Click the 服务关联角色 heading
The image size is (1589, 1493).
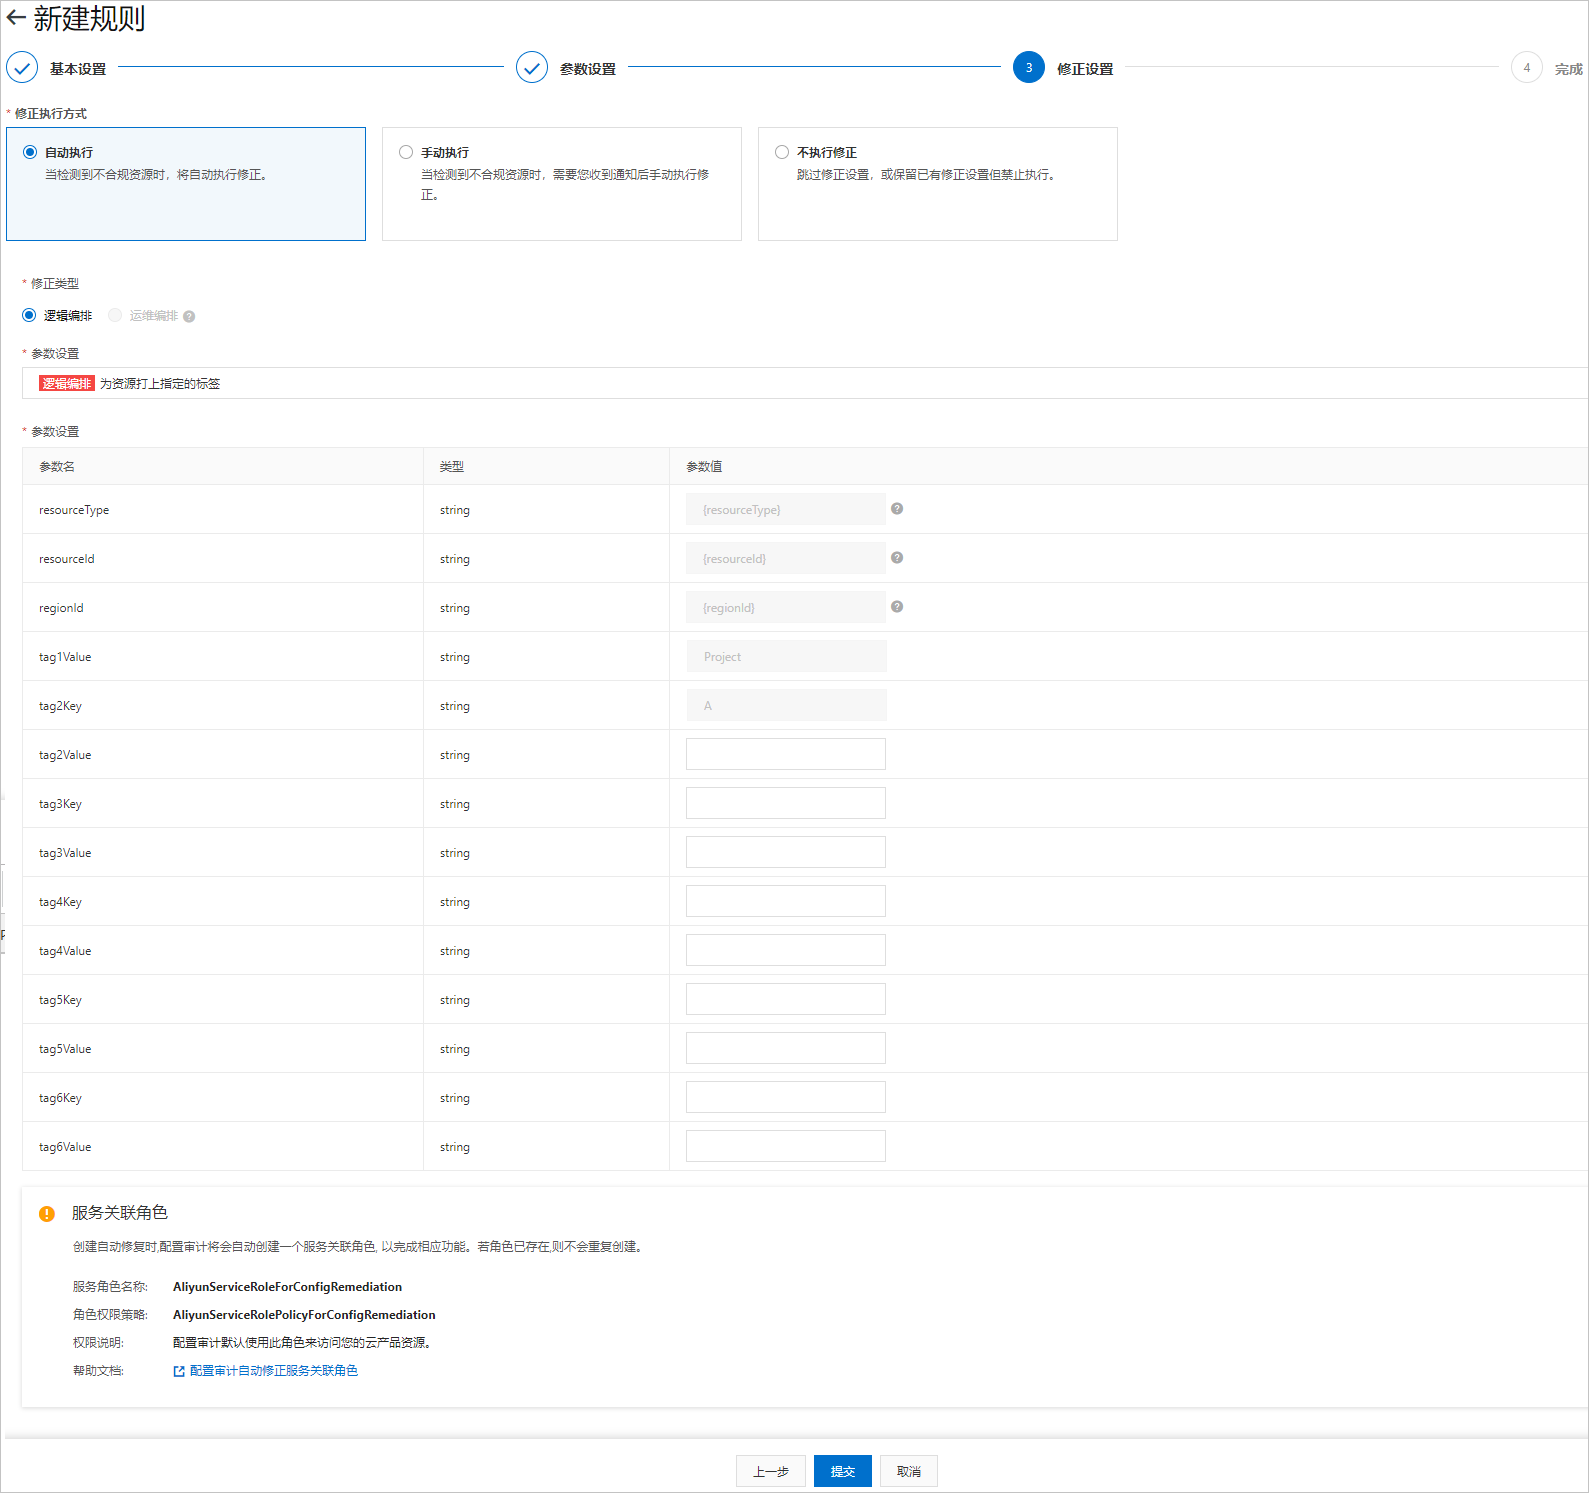(120, 1213)
